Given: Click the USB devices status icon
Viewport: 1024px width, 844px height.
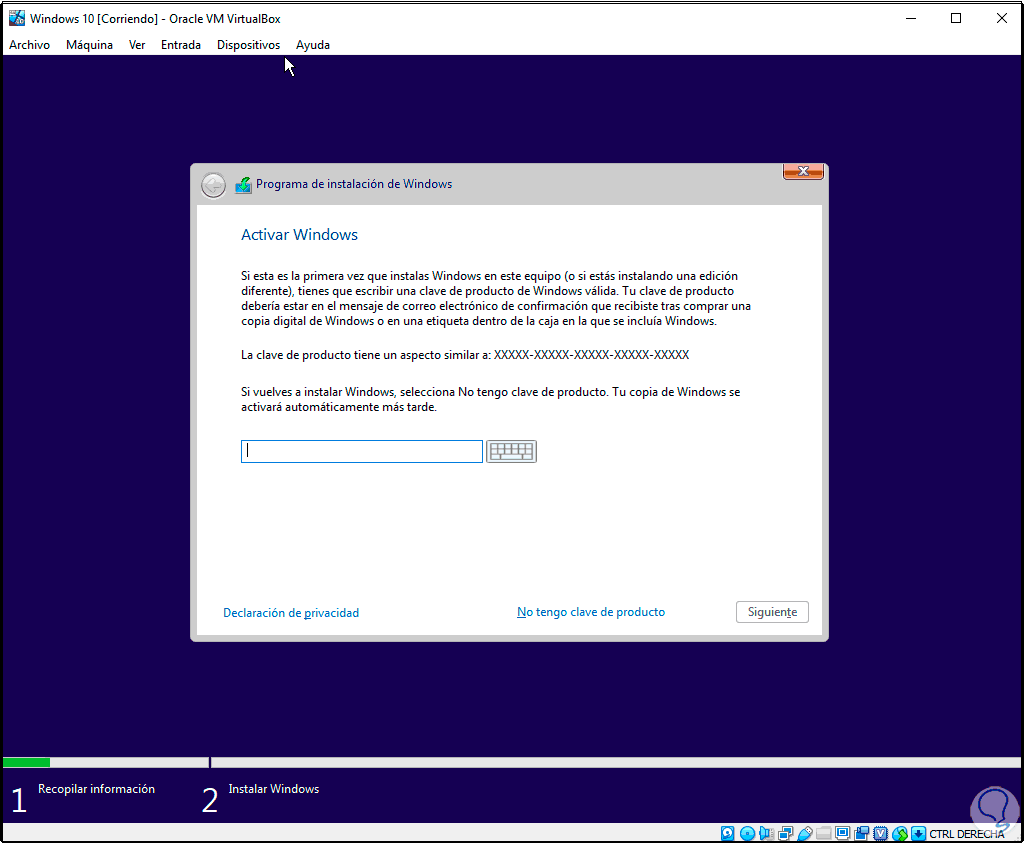Looking at the screenshot, I should [805, 834].
